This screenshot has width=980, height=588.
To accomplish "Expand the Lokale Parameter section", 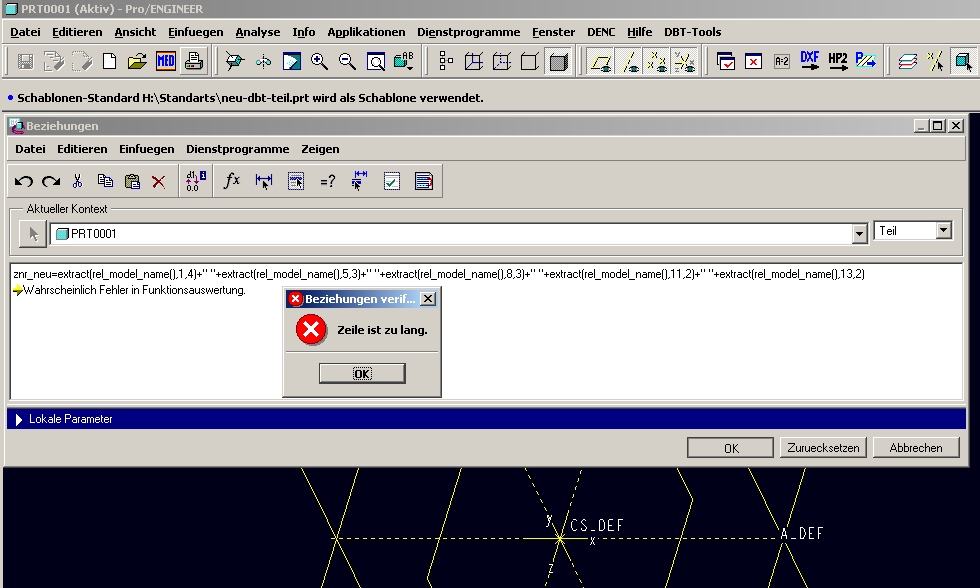I will (x=19, y=419).
